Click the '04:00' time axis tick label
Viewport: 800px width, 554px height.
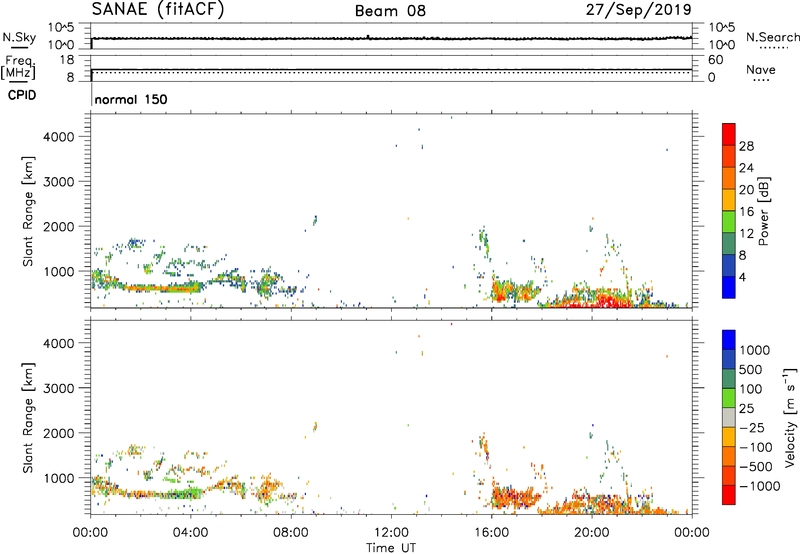point(191,533)
